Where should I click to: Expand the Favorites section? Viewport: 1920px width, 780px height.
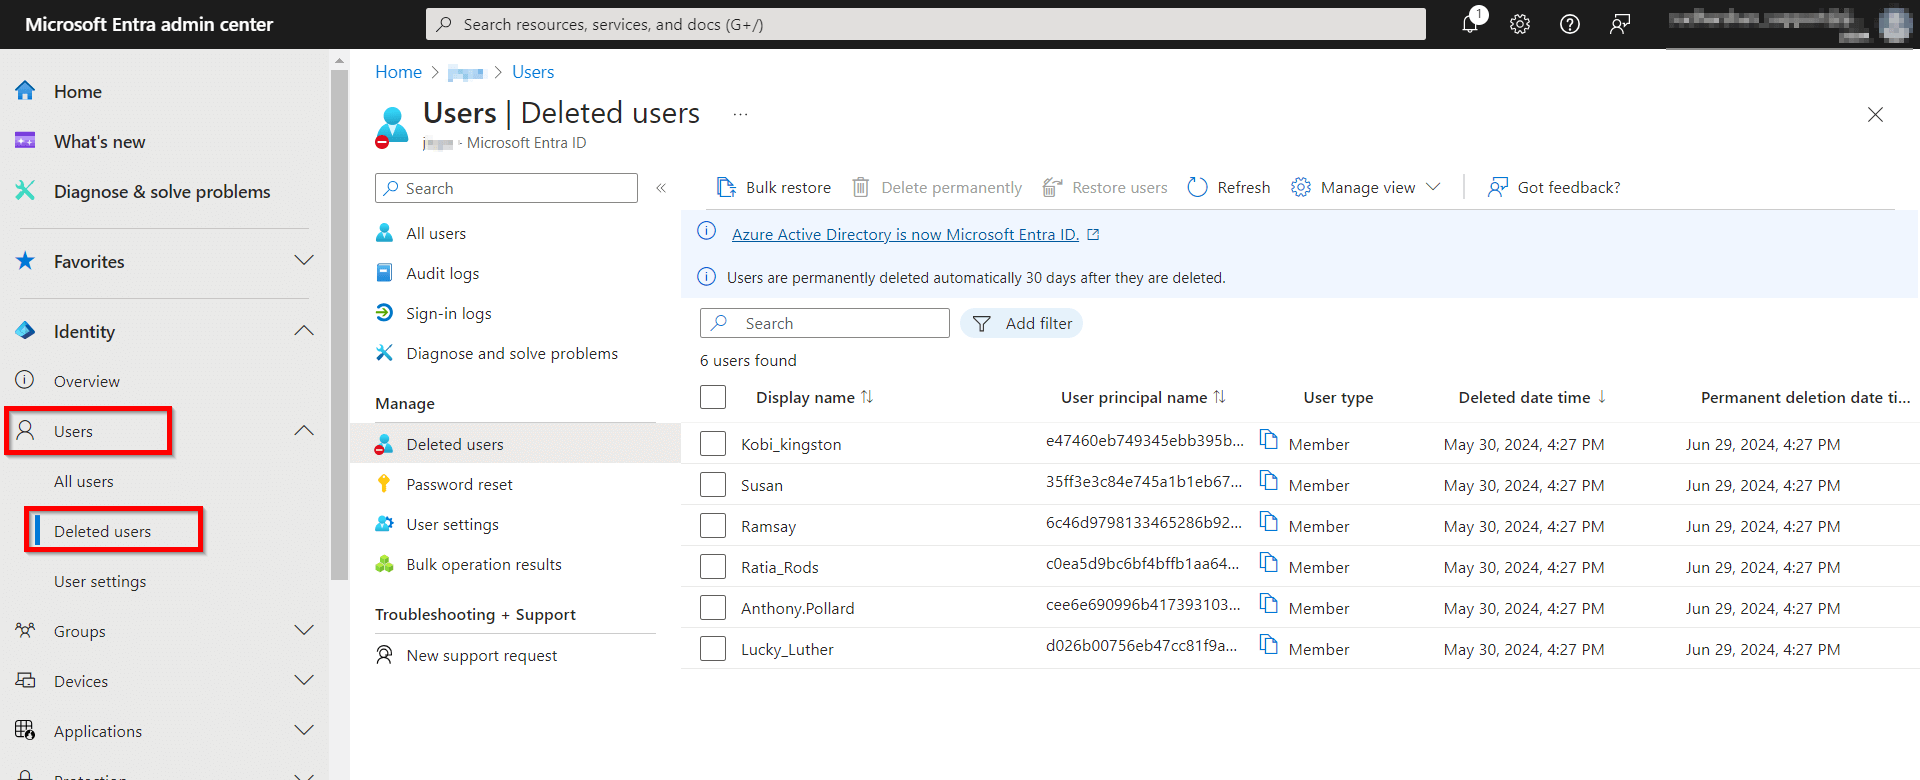click(304, 260)
